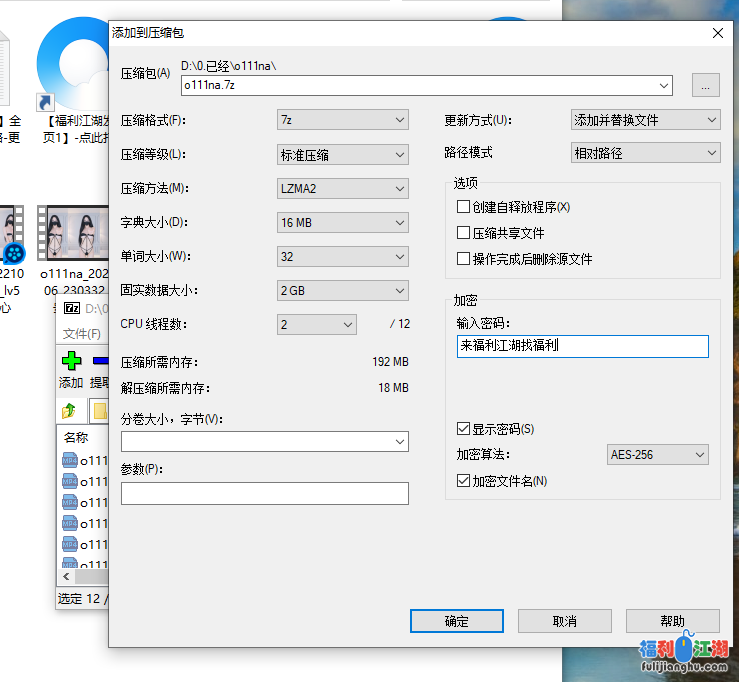Select the o111na video thumbnail on desktop
This screenshot has width=739, height=682.
pos(72,234)
